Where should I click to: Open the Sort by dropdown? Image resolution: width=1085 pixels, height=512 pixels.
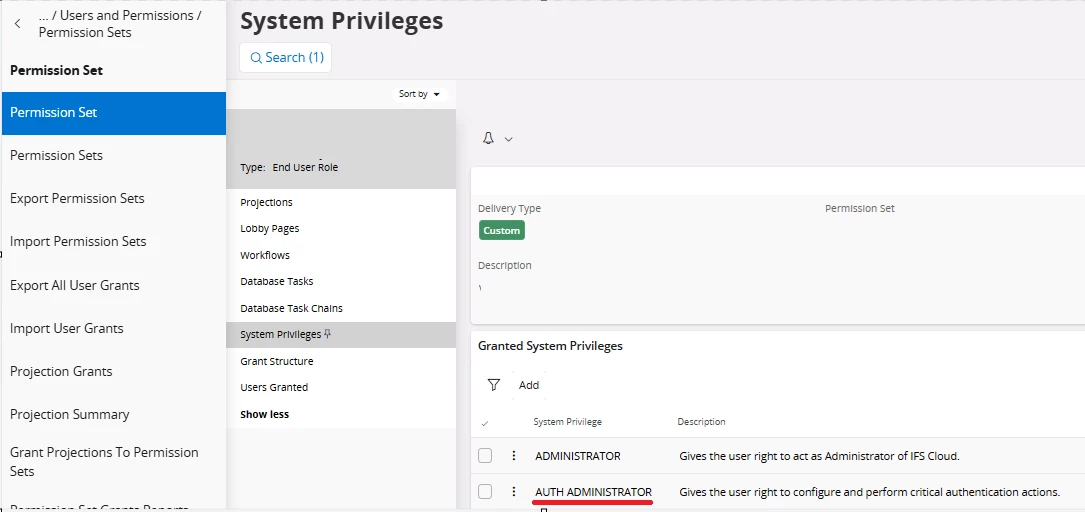[419, 94]
